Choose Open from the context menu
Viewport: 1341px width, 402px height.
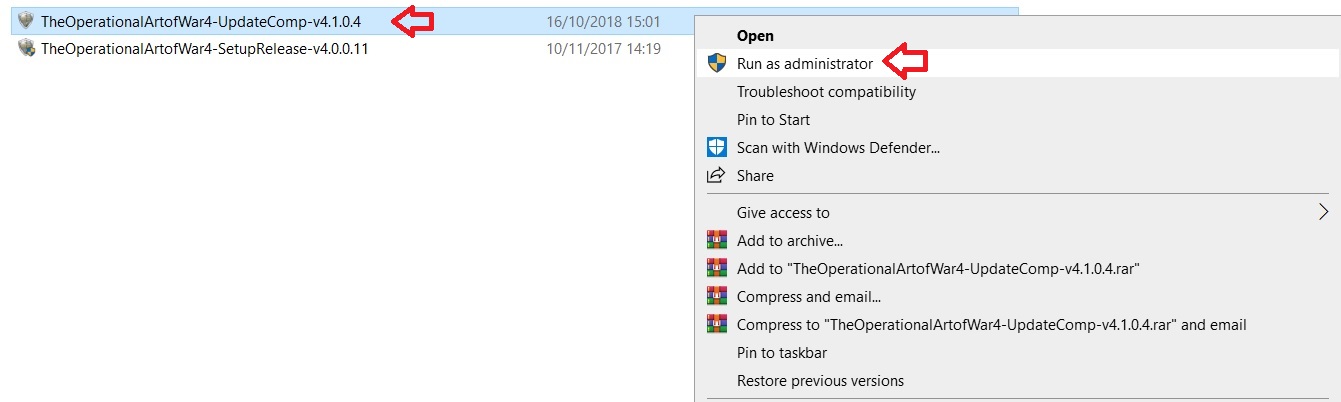(755, 36)
